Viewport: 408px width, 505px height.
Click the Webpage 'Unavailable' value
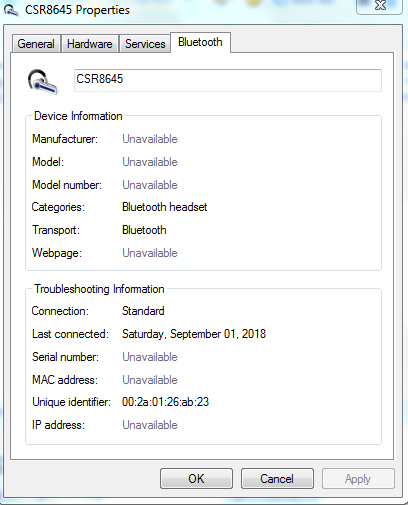(150, 253)
